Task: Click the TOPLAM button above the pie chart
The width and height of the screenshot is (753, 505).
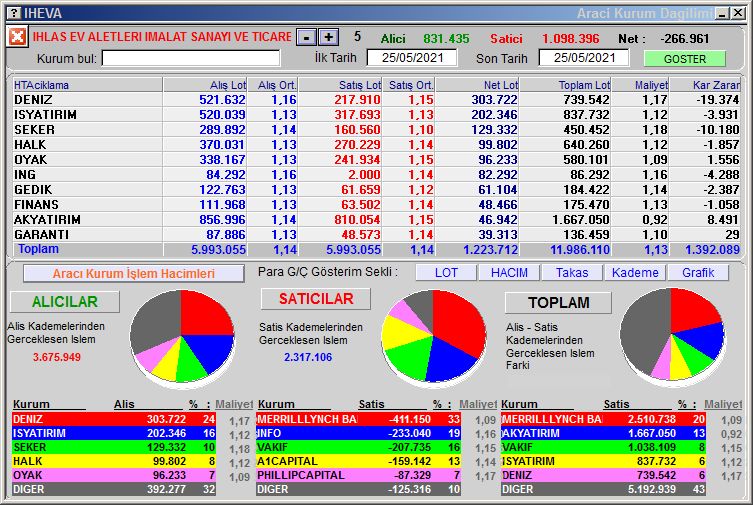Action: (558, 302)
